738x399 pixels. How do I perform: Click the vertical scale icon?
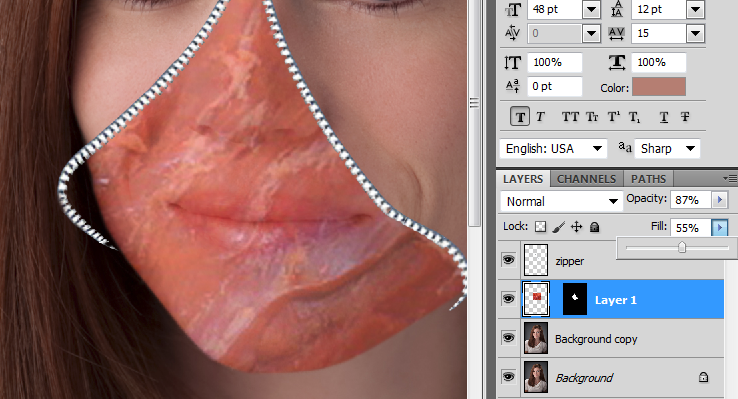(513, 63)
